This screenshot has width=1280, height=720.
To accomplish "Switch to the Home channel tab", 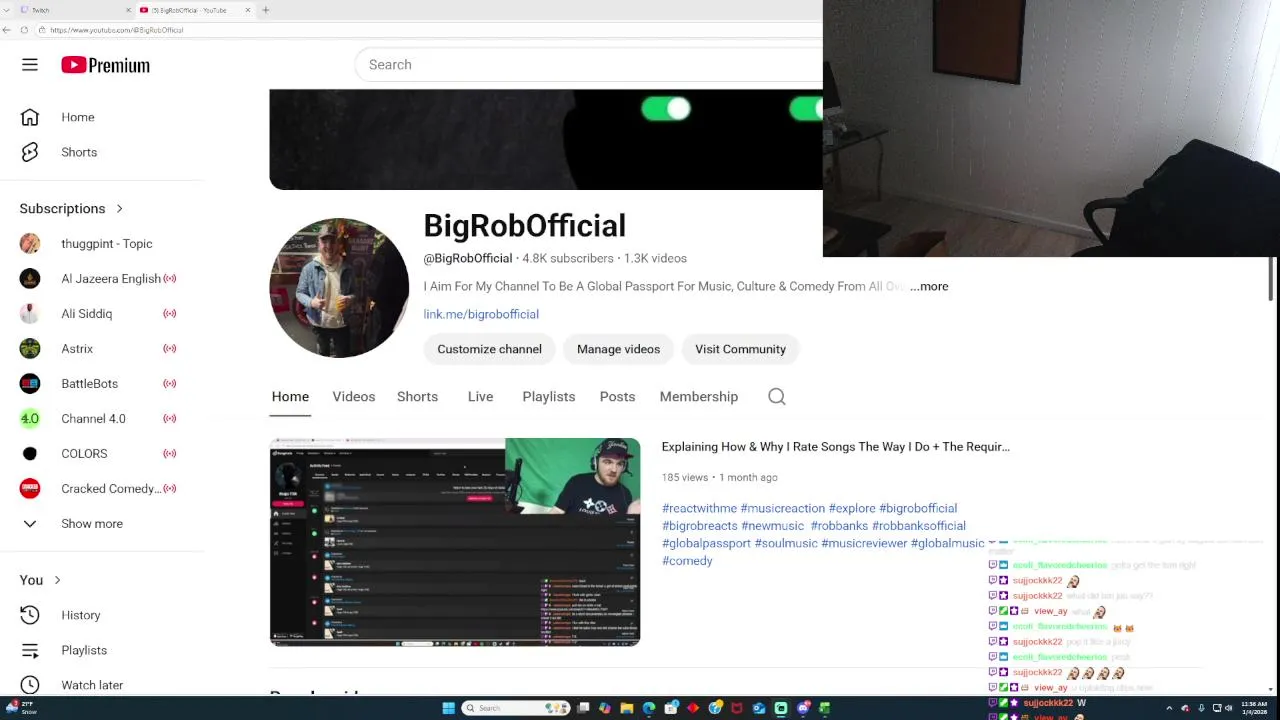I will 290,397.
